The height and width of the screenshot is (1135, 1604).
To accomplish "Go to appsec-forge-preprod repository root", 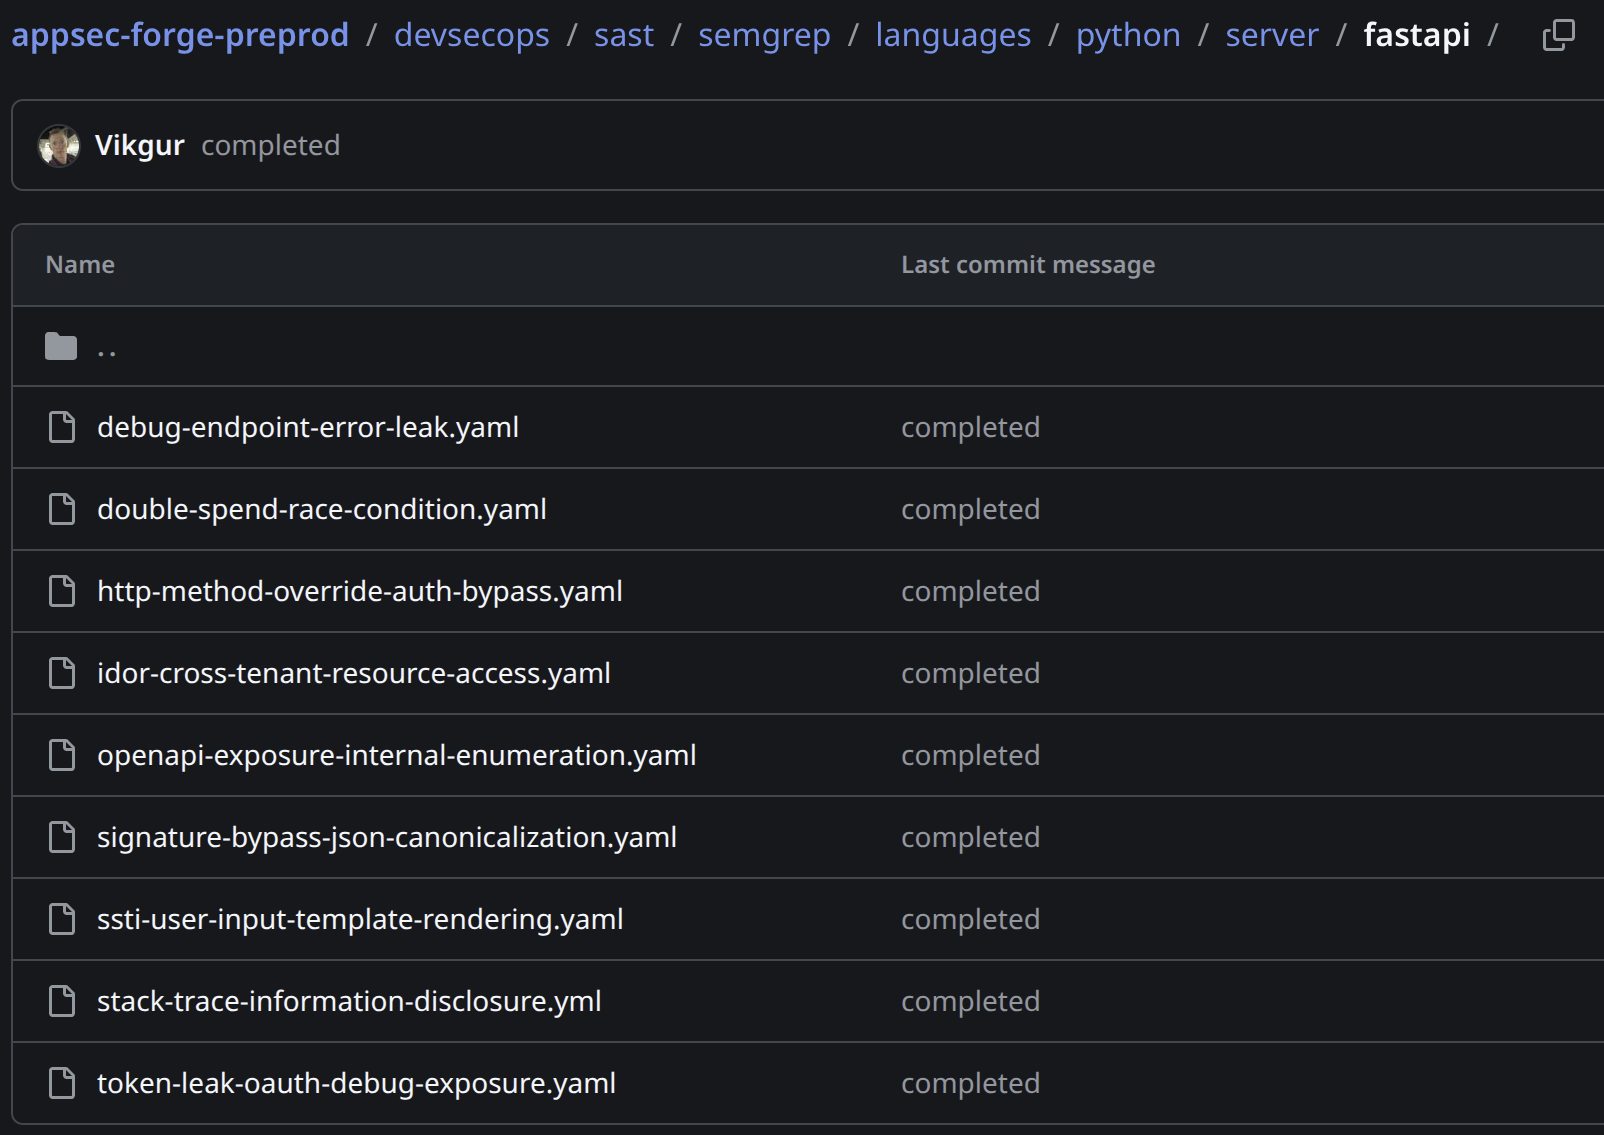I will click(x=180, y=35).
